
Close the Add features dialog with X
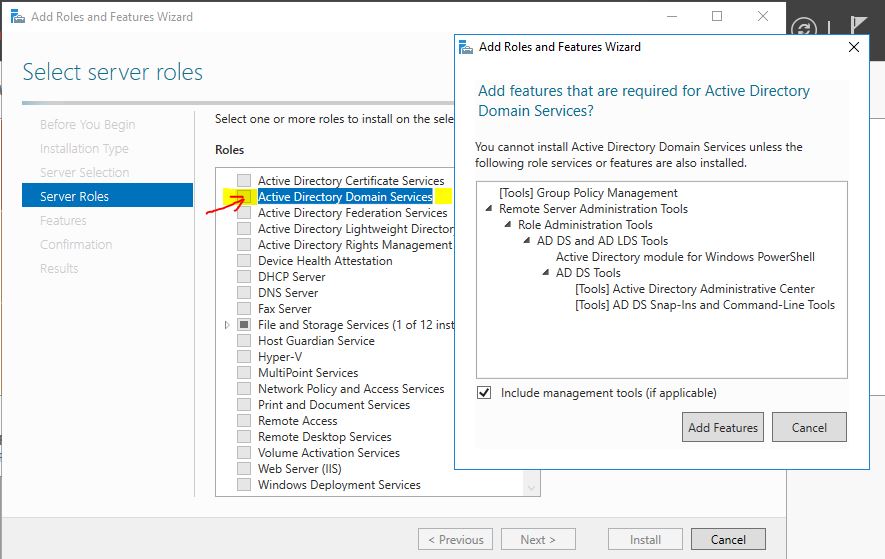click(854, 47)
